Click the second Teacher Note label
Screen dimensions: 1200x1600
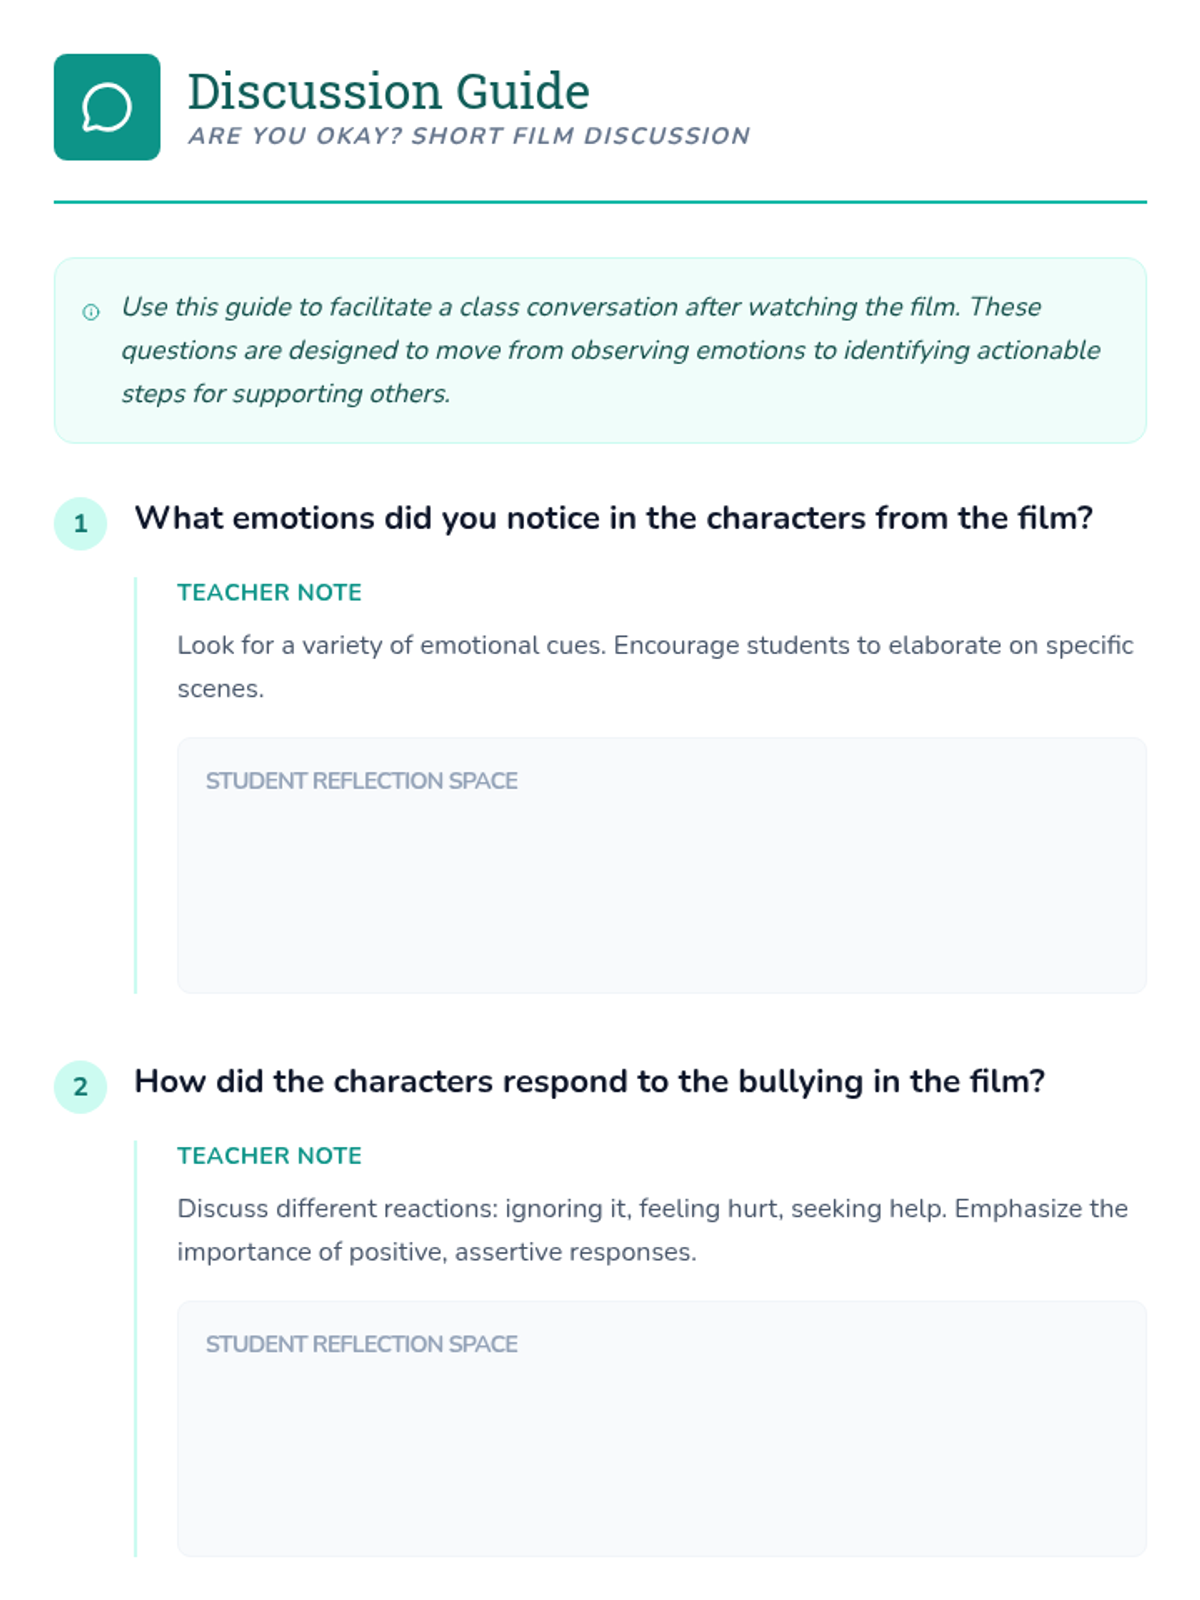(x=269, y=1155)
